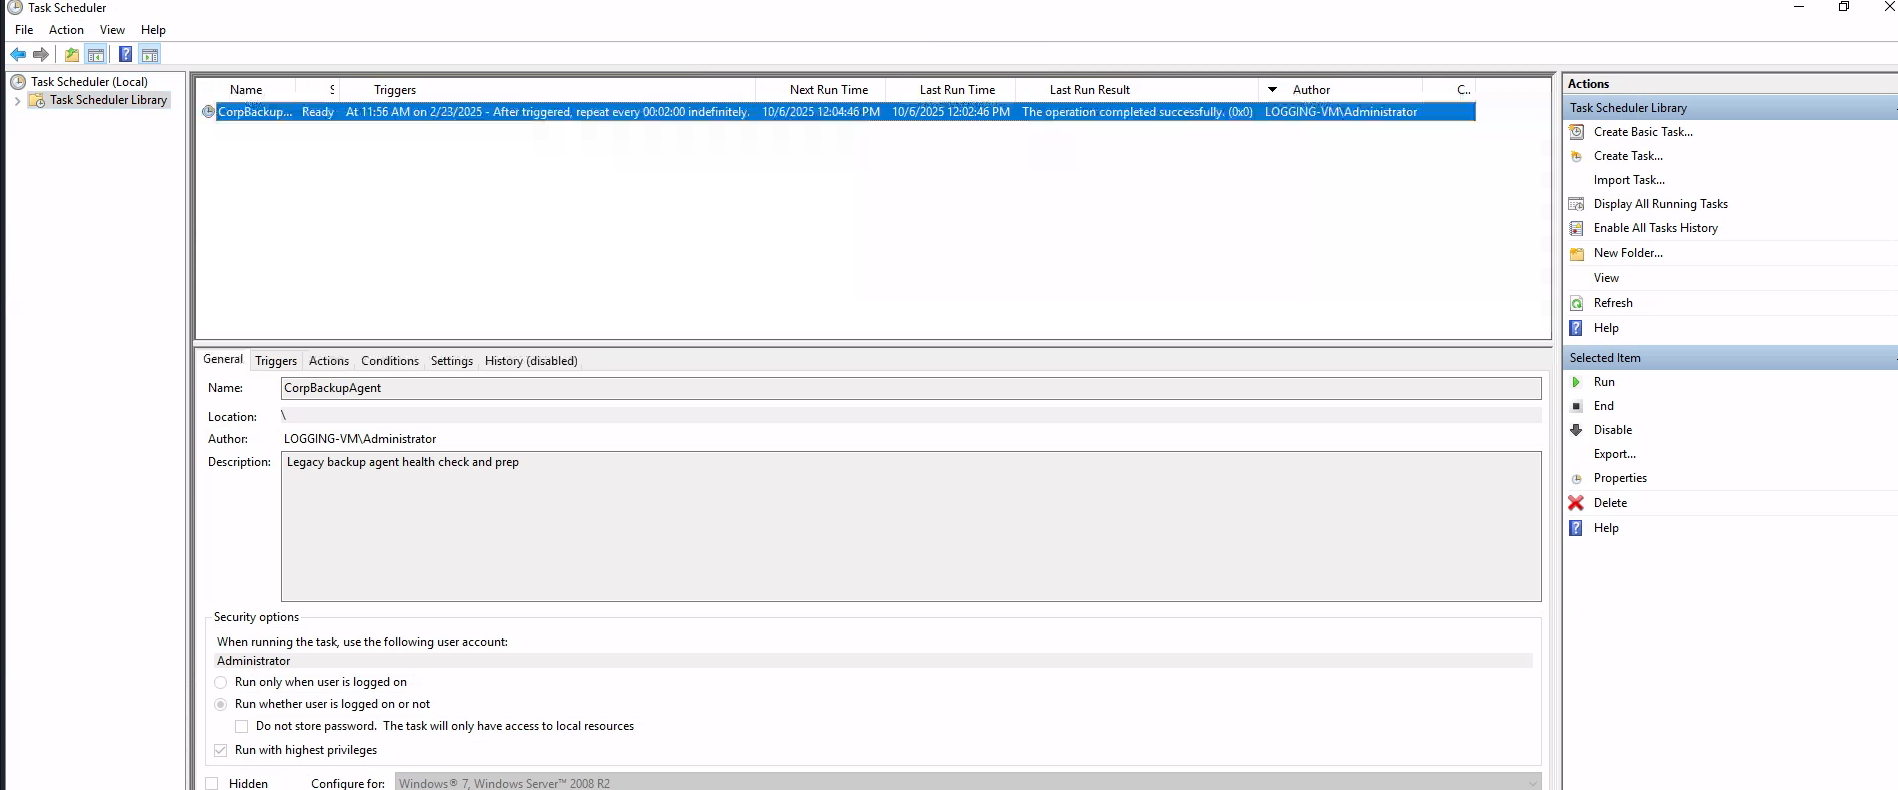Switch to the Conditions tab
Image resolution: width=1898 pixels, height=790 pixels.
(x=389, y=361)
